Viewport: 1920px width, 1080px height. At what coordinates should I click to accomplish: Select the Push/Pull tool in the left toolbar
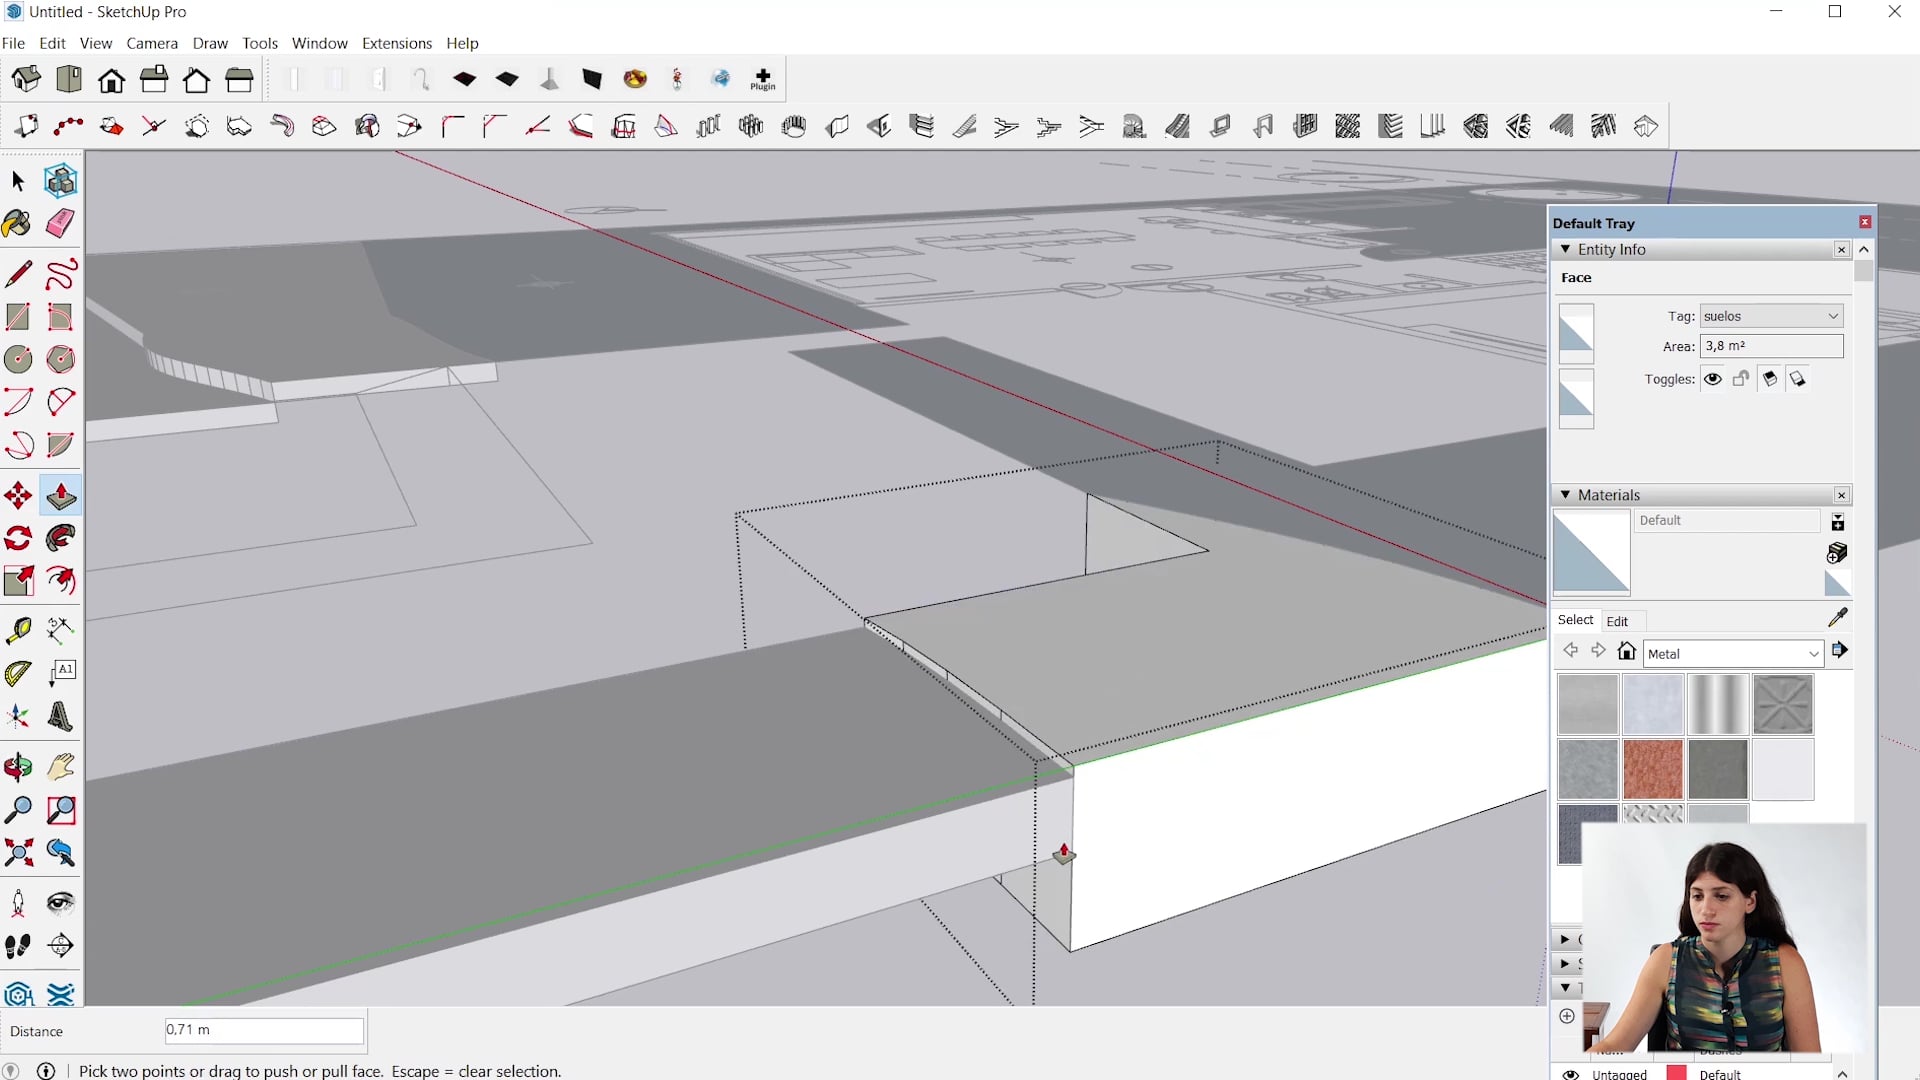[x=60, y=495]
